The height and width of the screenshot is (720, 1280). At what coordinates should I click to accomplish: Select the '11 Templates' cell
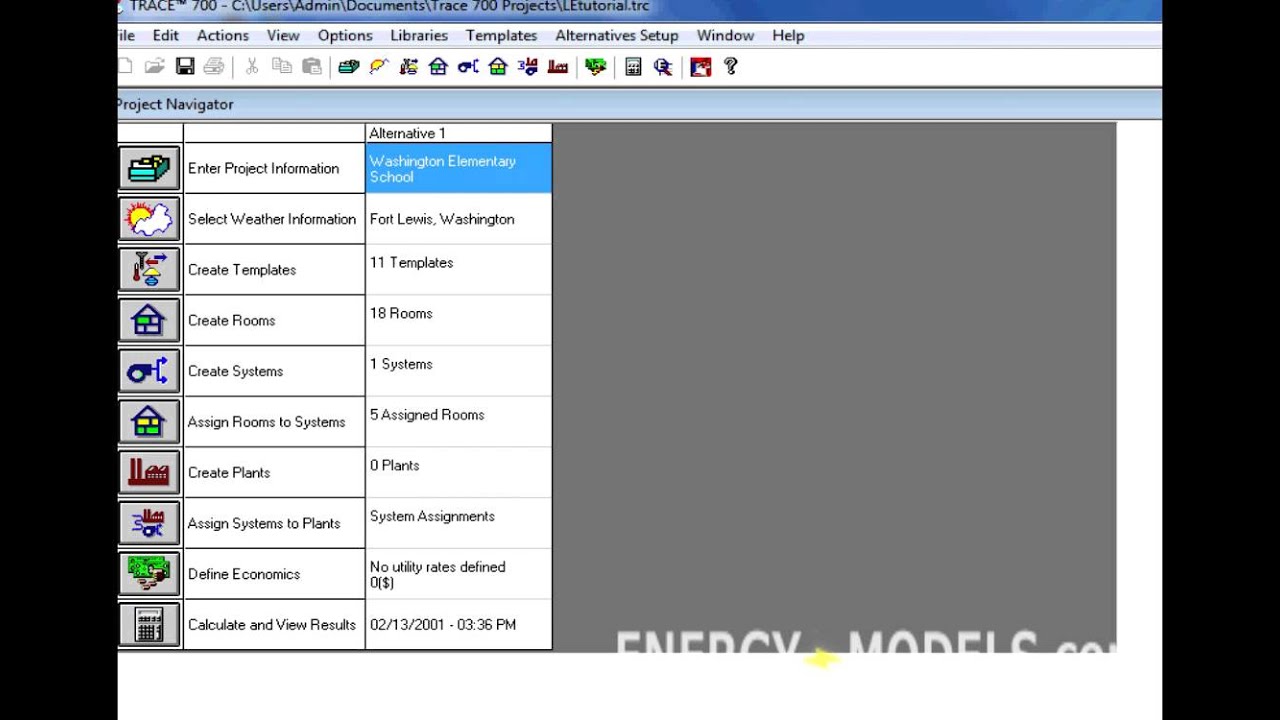pyautogui.click(x=459, y=270)
